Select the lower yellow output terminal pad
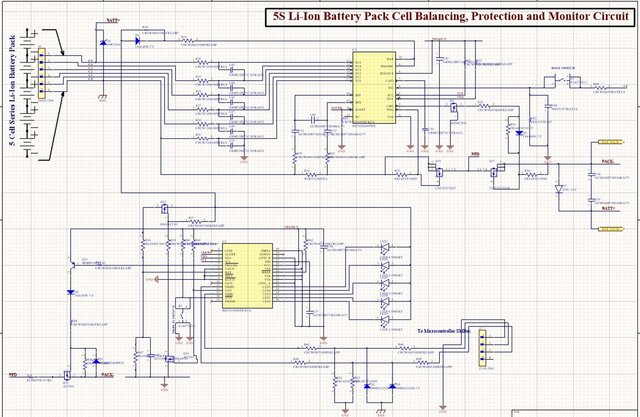The height and width of the screenshot is (417, 640). (611, 229)
